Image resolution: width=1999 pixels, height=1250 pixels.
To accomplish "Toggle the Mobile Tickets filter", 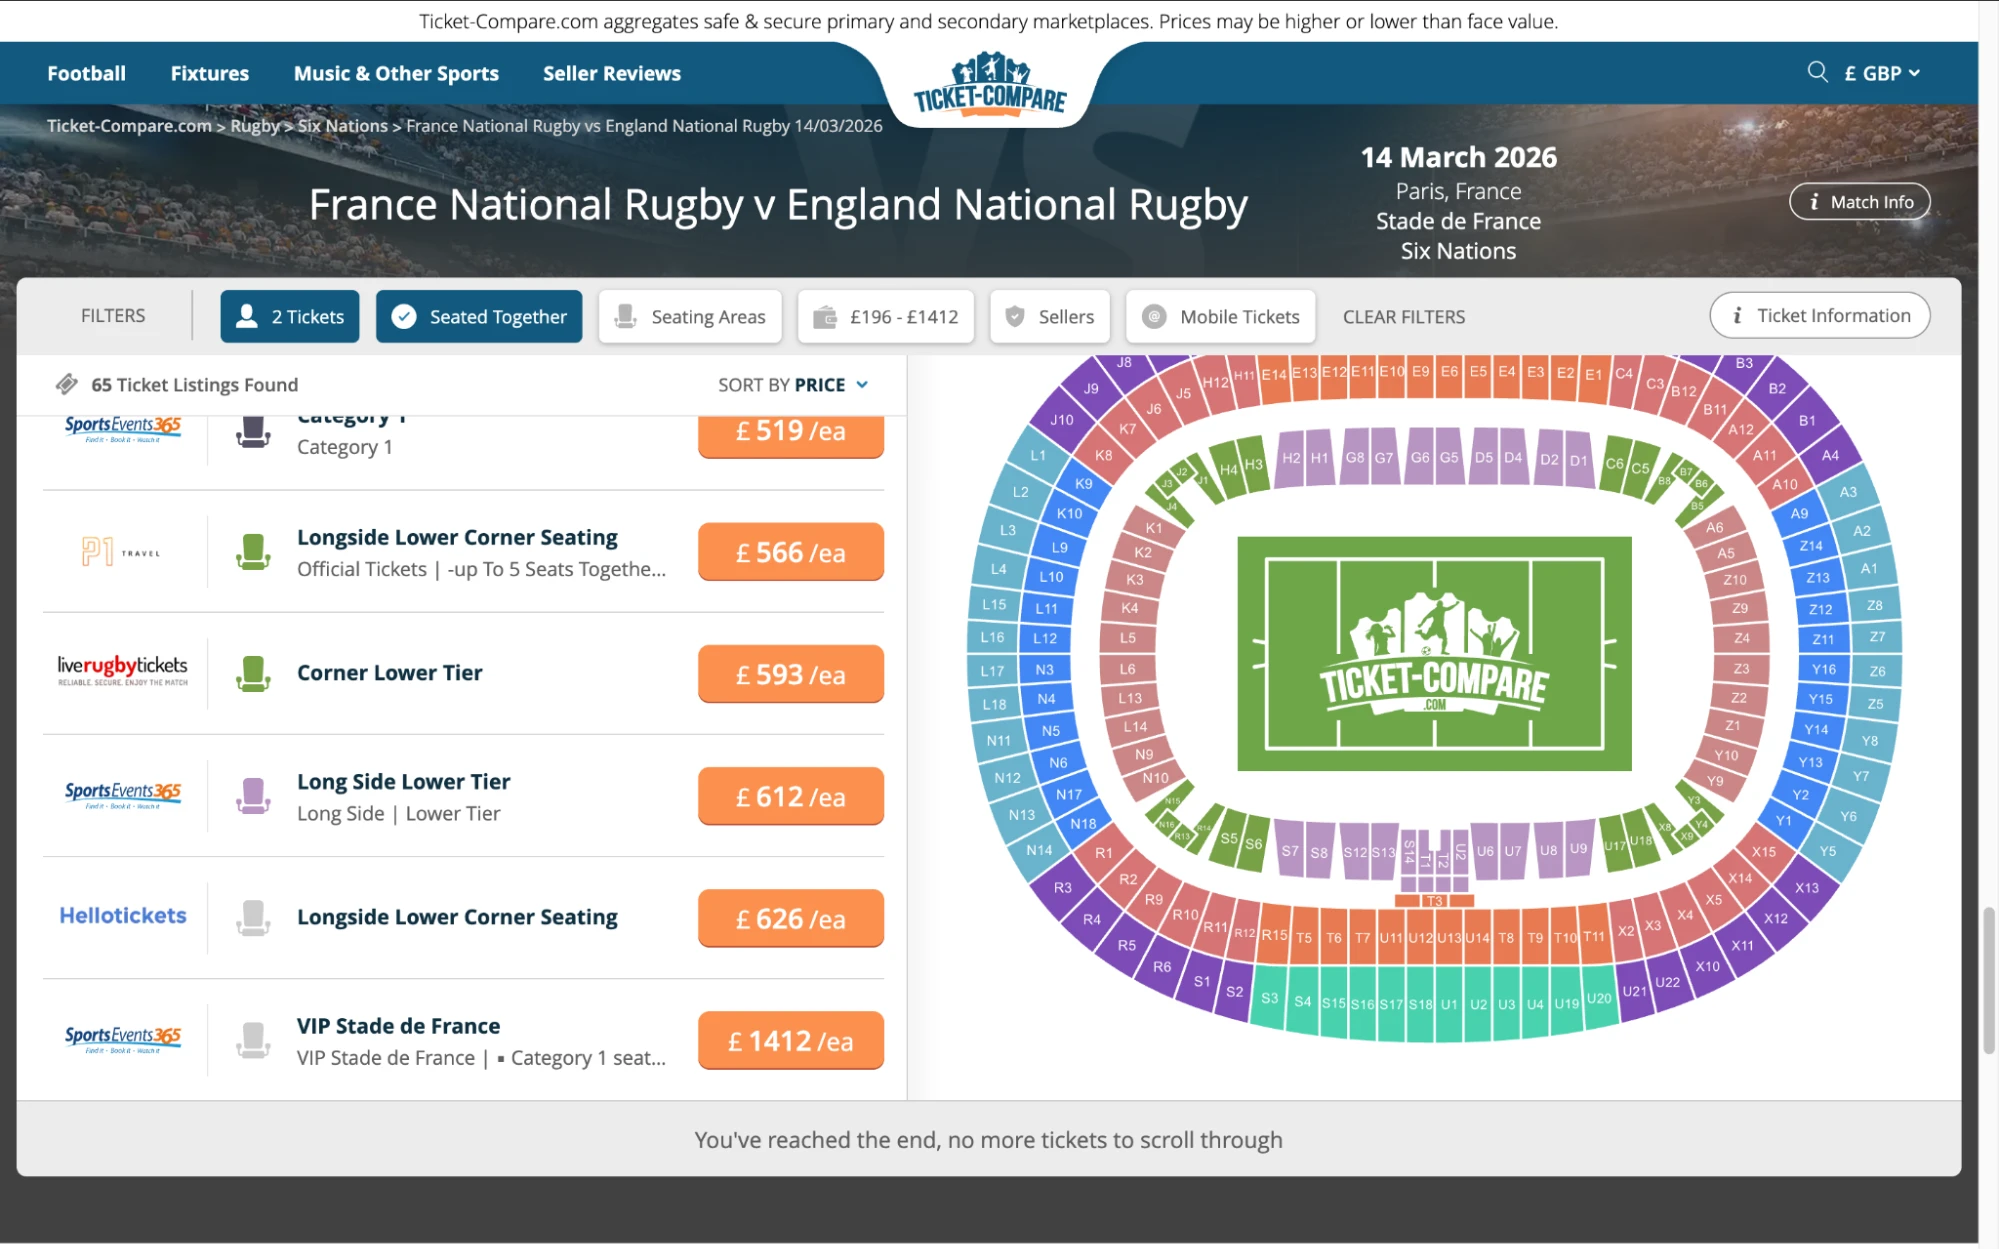I will pyautogui.click(x=1220, y=316).
